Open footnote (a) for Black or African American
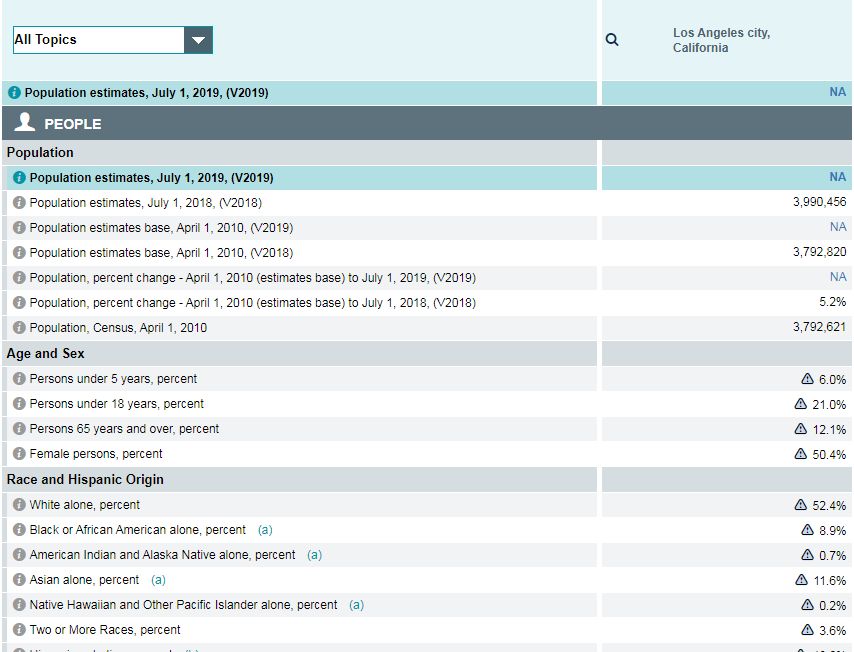This screenshot has width=854, height=652. 265,530
